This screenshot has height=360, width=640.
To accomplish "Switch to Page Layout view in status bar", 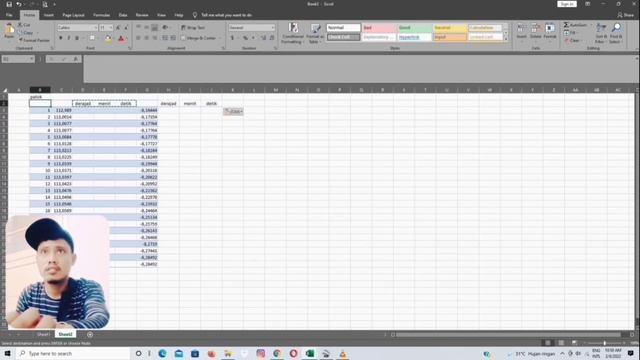I will [561, 343].
